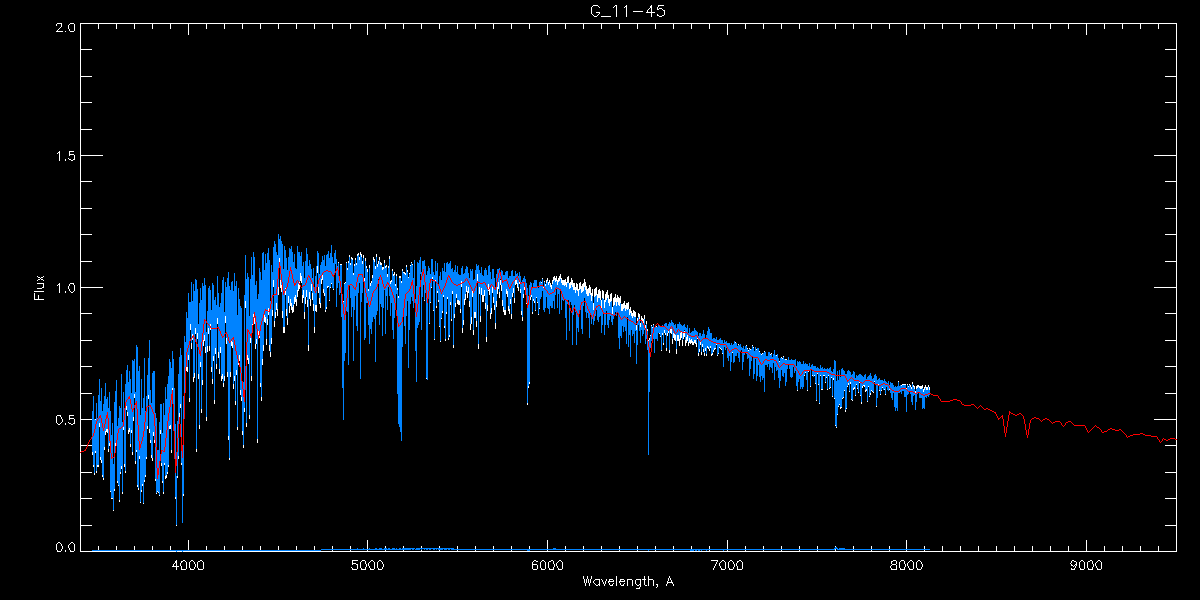Click the 2.0 flux tick label
Image resolution: width=1200 pixels, height=600 pixels.
64,28
